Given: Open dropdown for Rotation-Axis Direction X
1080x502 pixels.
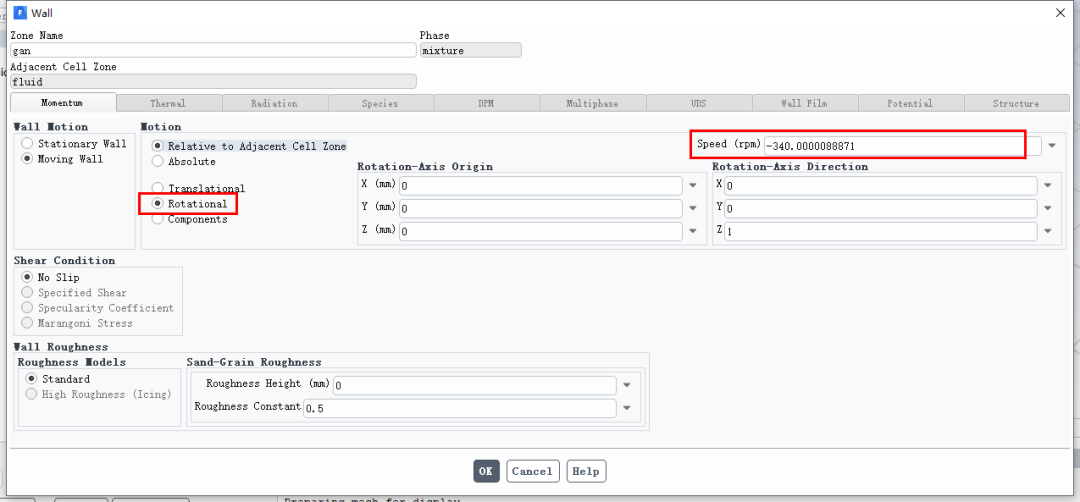Looking at the screenshot, I should click(1048, 185).
